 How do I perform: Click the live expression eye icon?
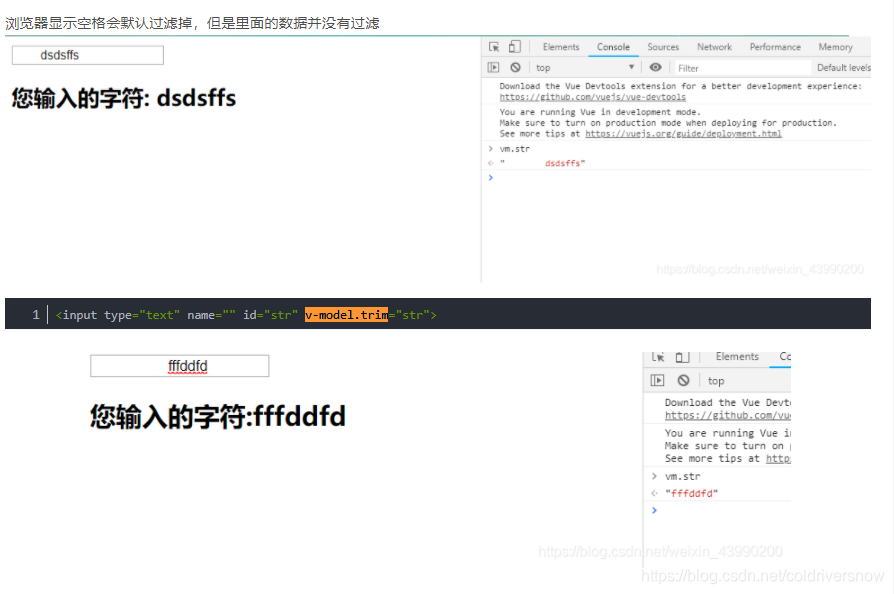(x=654, y=66)
